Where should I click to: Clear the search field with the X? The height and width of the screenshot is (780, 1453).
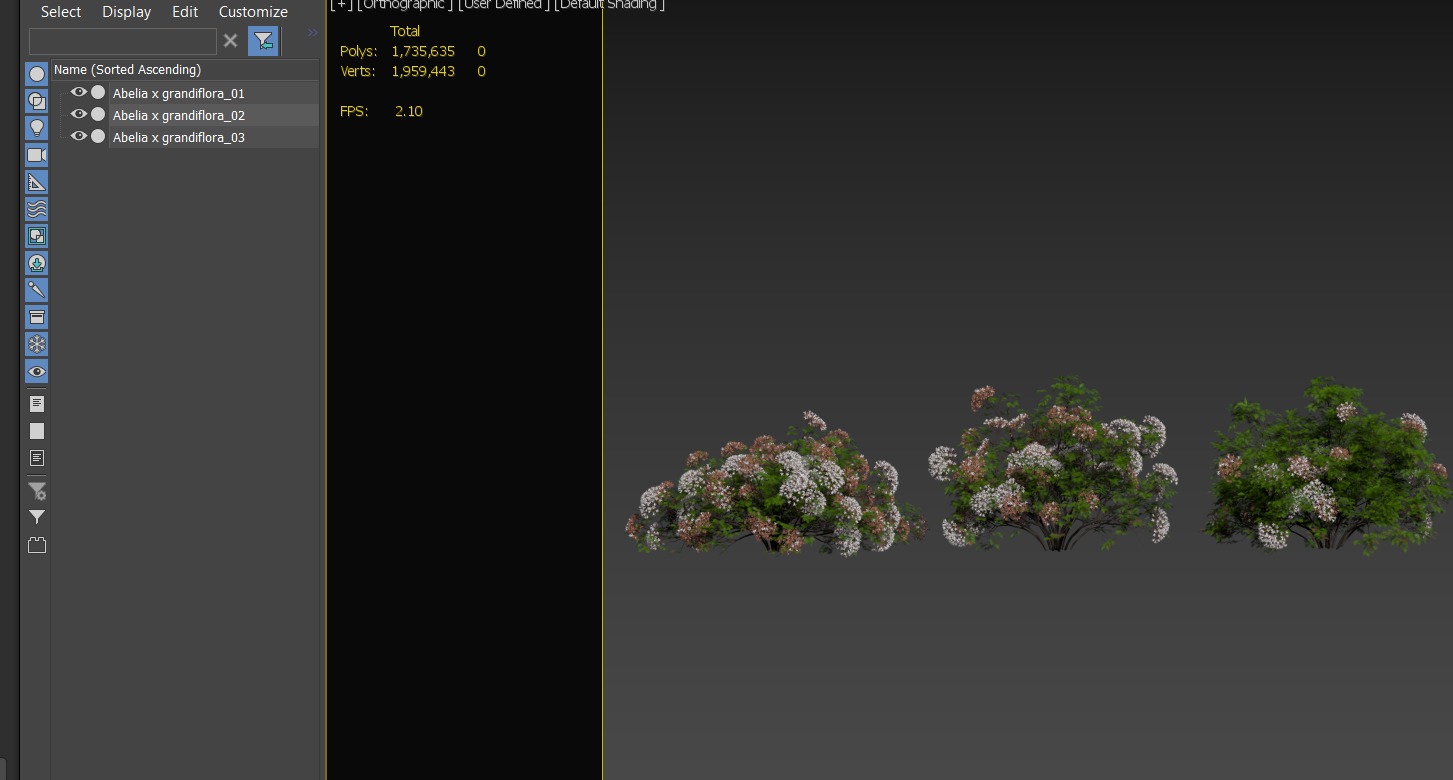click(230, 41)
